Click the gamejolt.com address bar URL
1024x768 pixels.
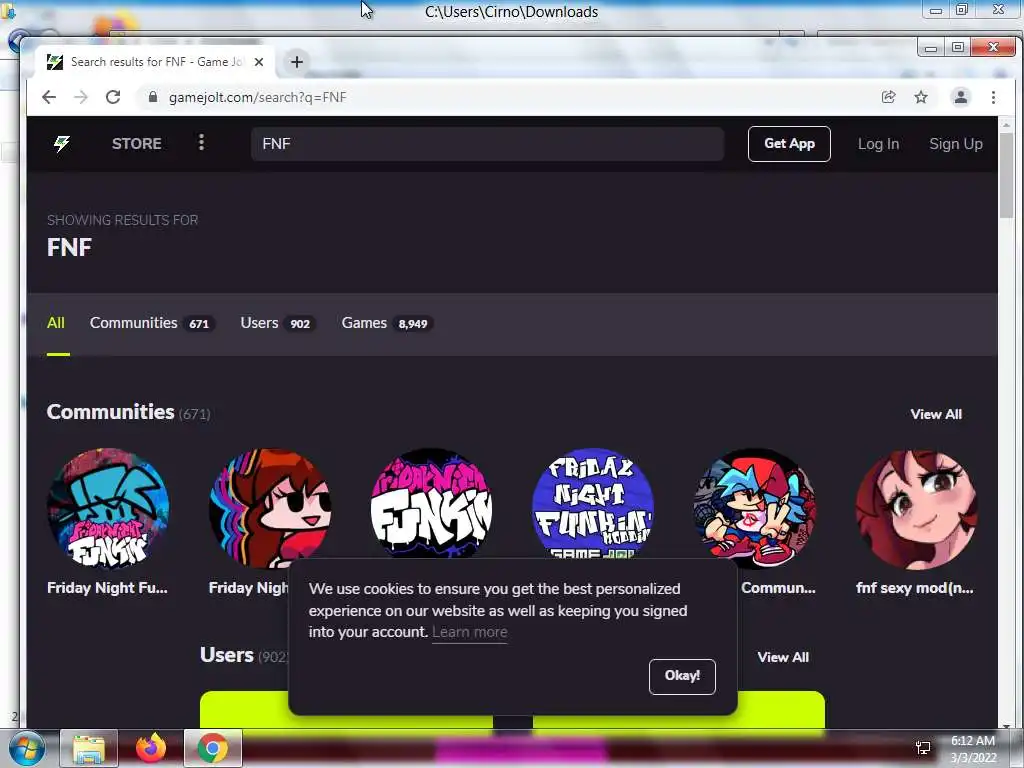coord(257,97)
